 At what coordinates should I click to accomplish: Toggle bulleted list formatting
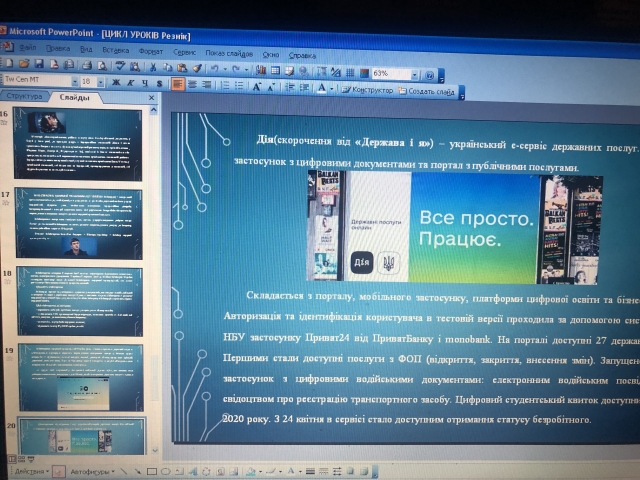pyautogui.click(x=239, y=86)
